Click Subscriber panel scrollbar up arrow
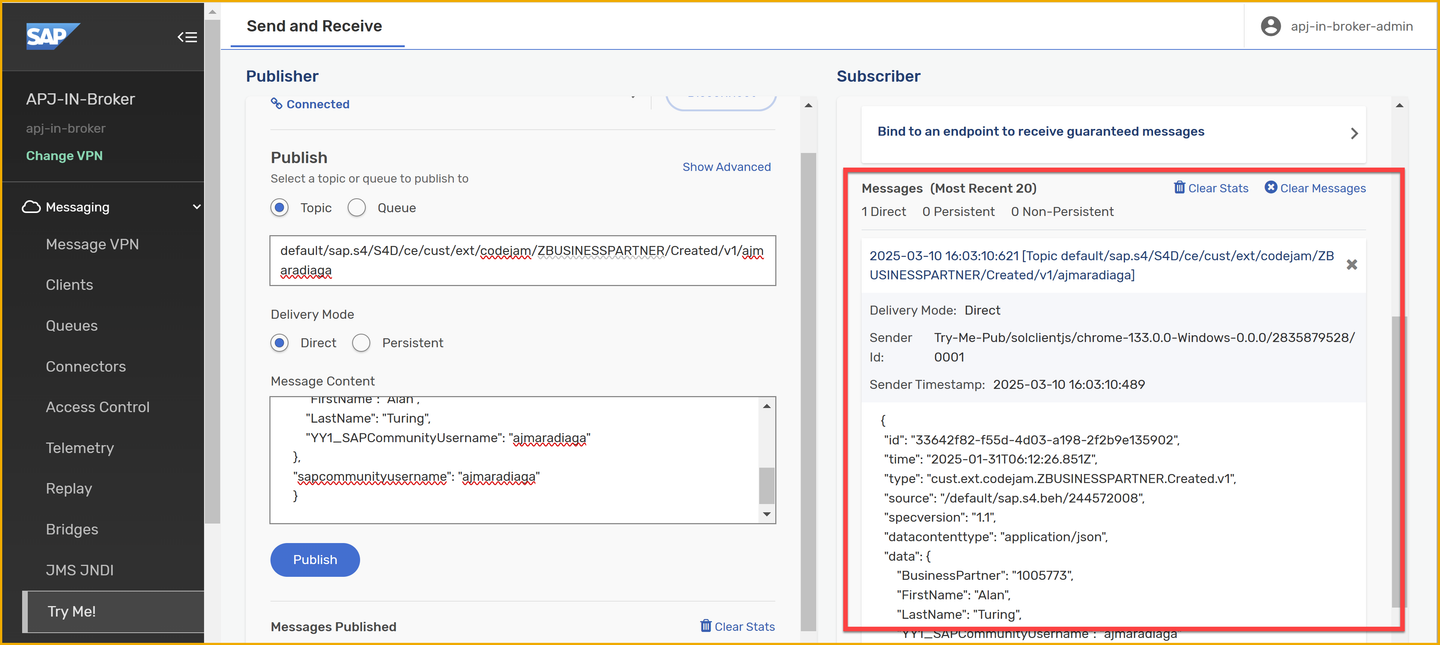 [1400, 105]
